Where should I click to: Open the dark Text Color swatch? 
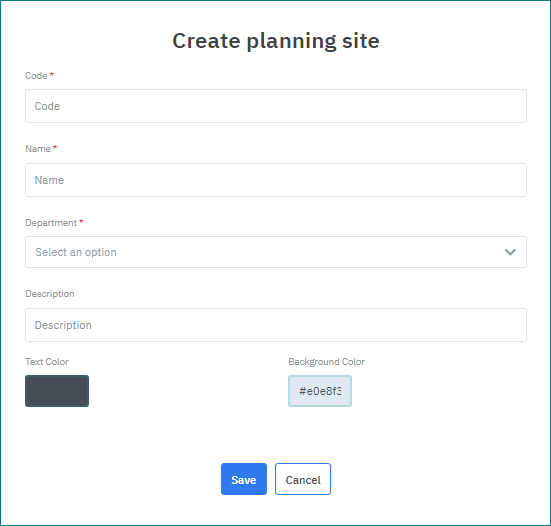pyautogui.click(x=57, y=391)
